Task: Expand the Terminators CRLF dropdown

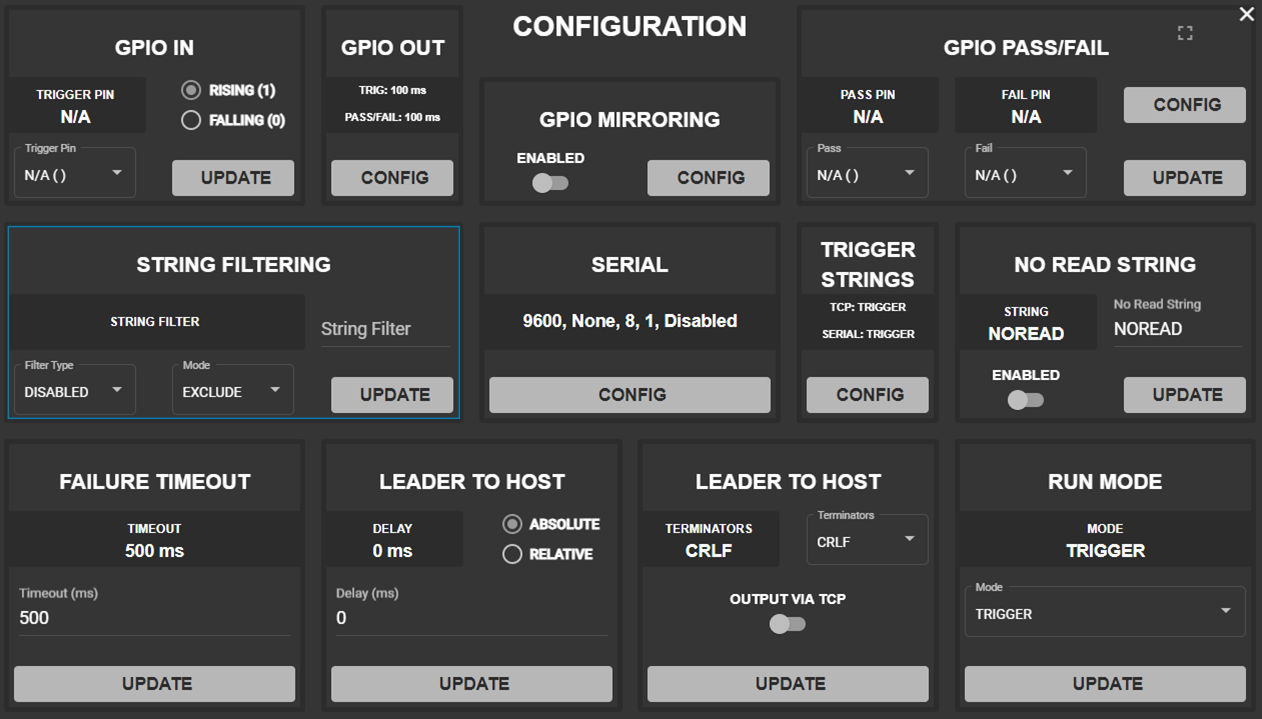Action: pos(866,540)
